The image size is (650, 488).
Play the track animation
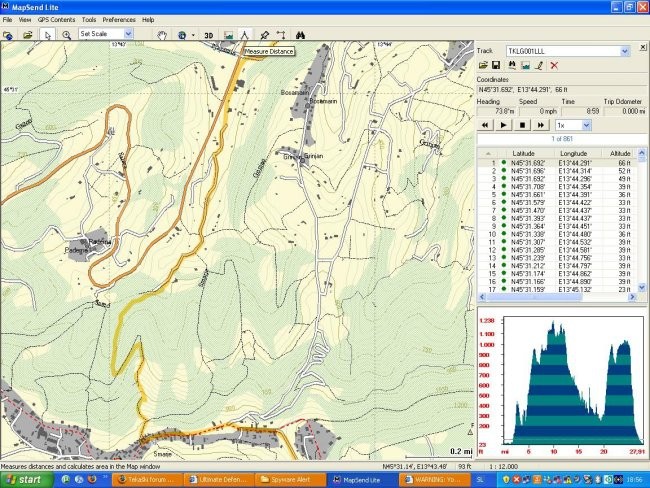(504, 125)
